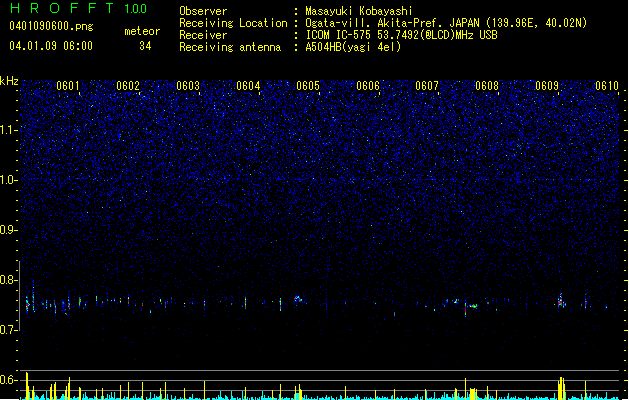Click the date stamp 04.01.09 06:00
The width and height of the screenshot is (629, 400).
pos(51,46)
